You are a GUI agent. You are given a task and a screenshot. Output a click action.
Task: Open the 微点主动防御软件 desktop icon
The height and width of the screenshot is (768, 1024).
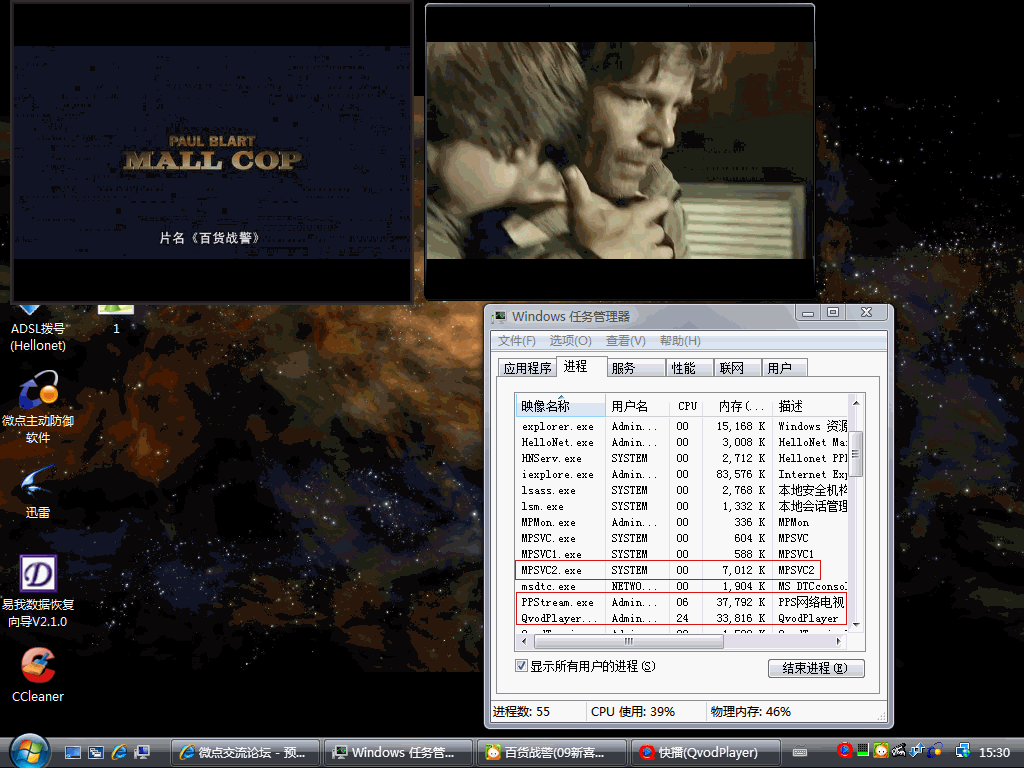pyautogui.click(x=38, y=408)
